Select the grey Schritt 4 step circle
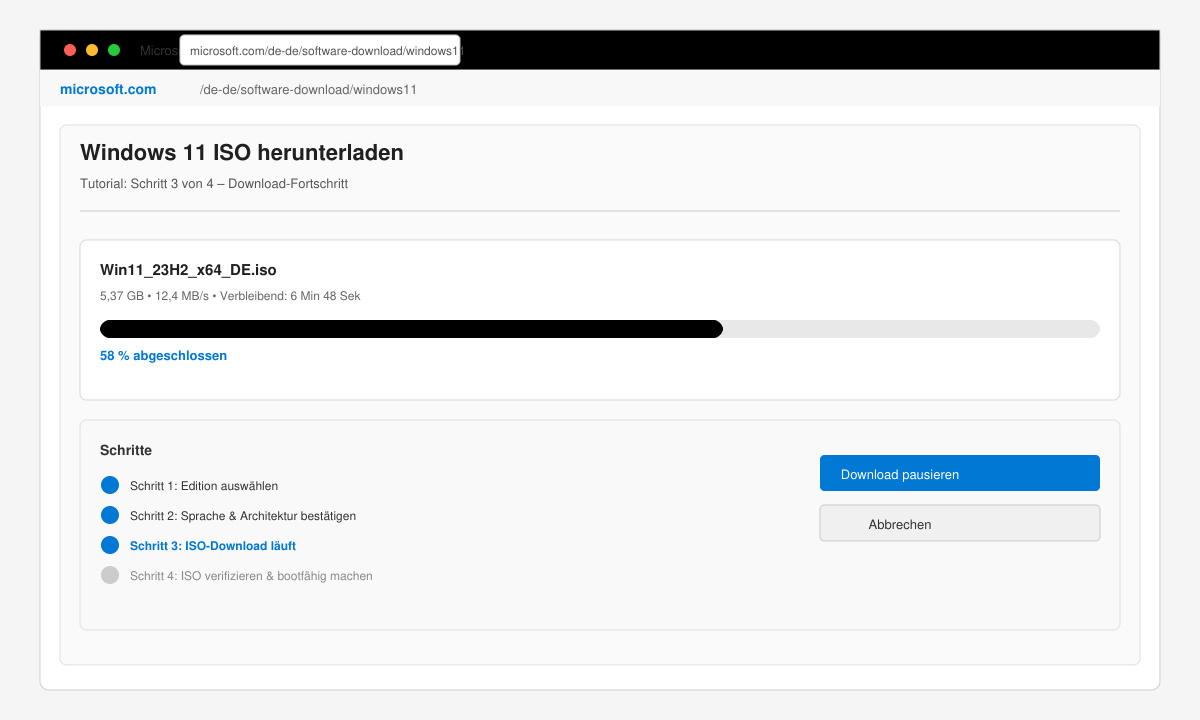 click(x=110, y=575)
